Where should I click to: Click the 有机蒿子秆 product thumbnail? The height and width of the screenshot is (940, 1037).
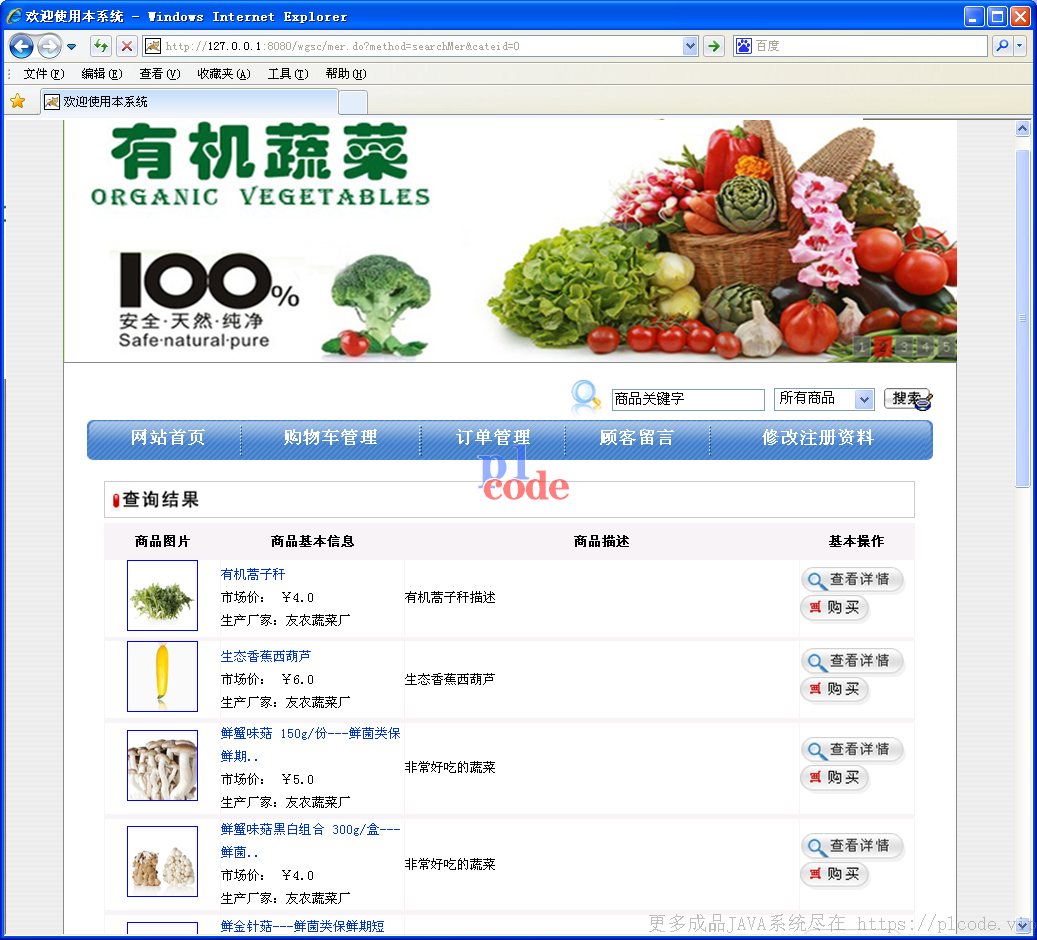coord(162,595)
